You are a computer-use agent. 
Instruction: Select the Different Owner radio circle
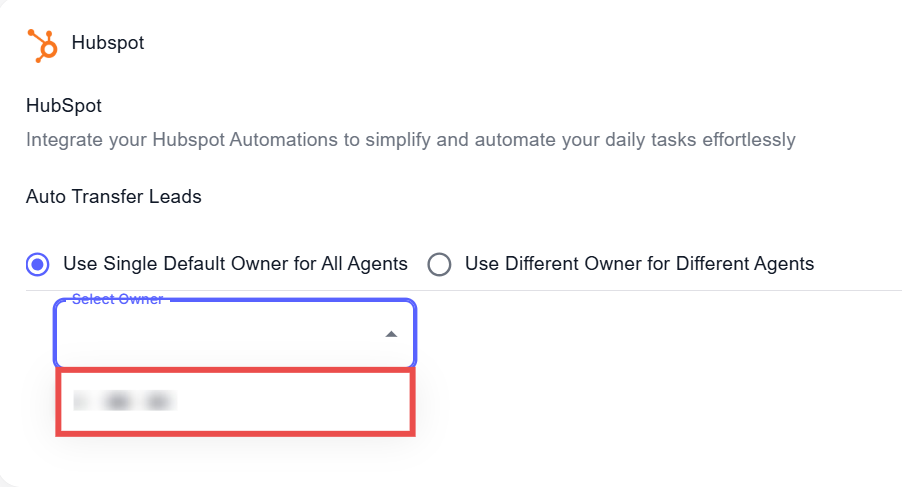(439, 265)
